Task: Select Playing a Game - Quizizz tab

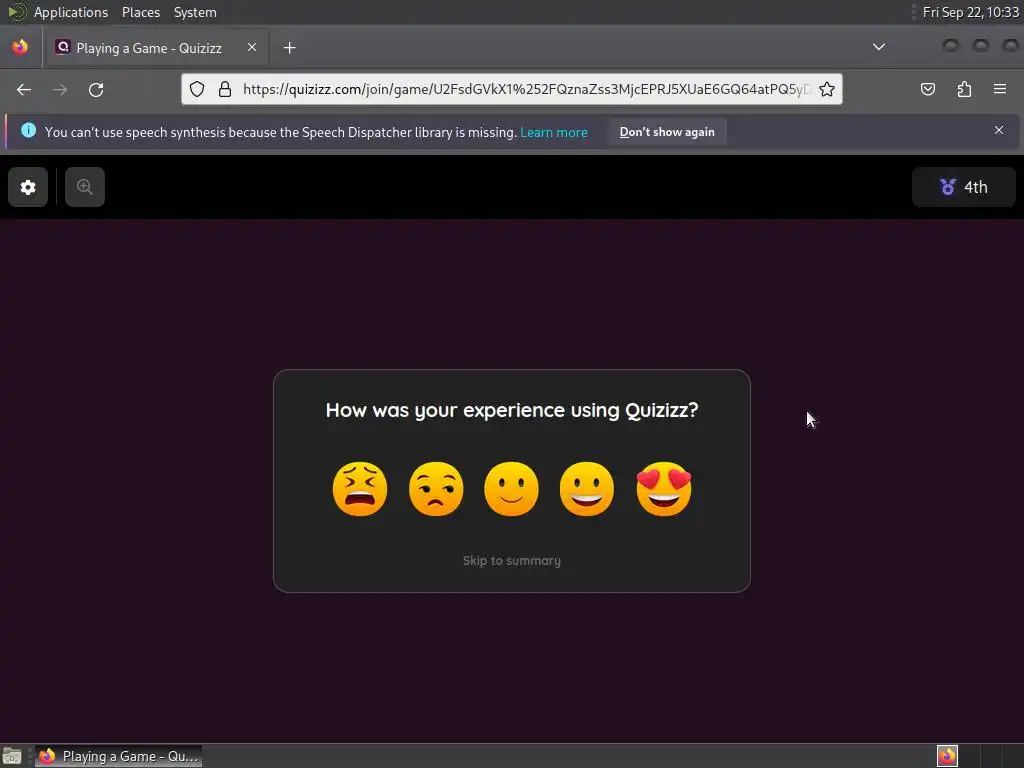Action: click(157, 48)
